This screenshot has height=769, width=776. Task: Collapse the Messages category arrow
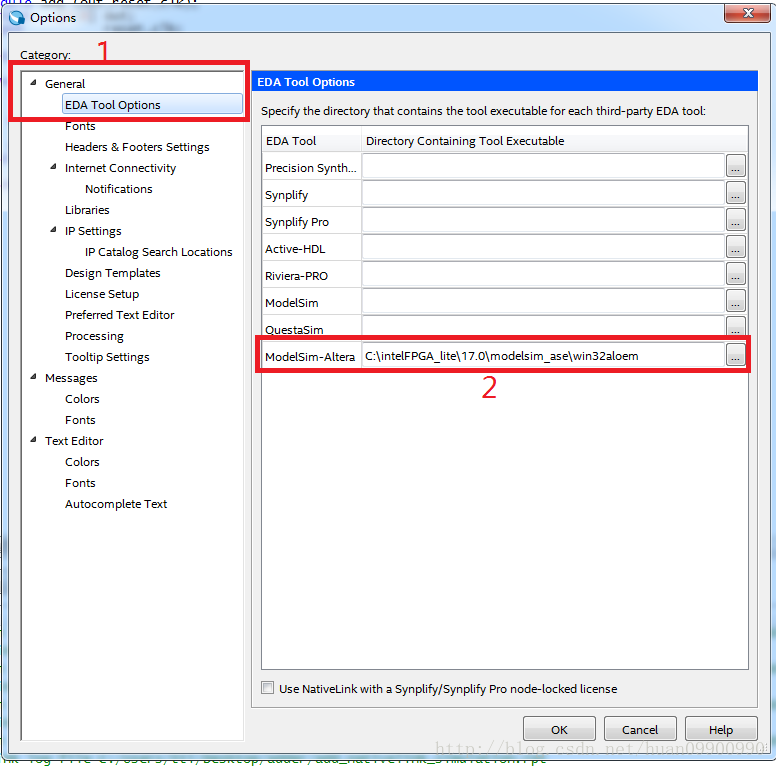[x=34, y=377]
